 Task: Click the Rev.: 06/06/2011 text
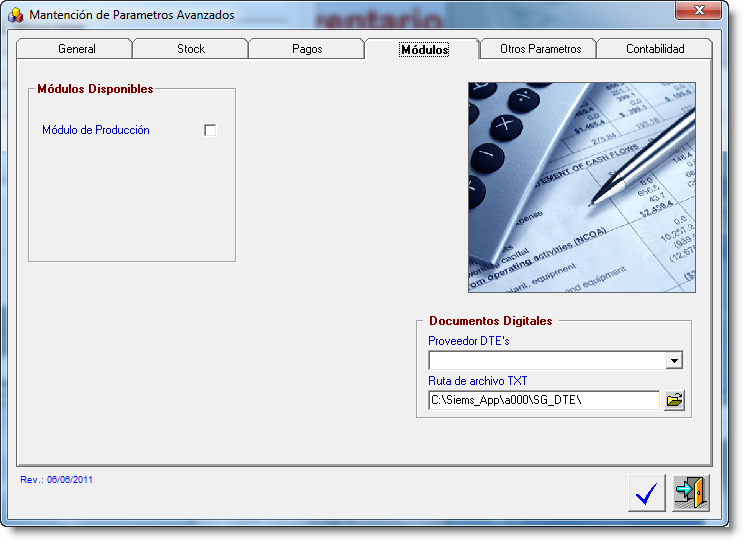[x=56, y=479]
